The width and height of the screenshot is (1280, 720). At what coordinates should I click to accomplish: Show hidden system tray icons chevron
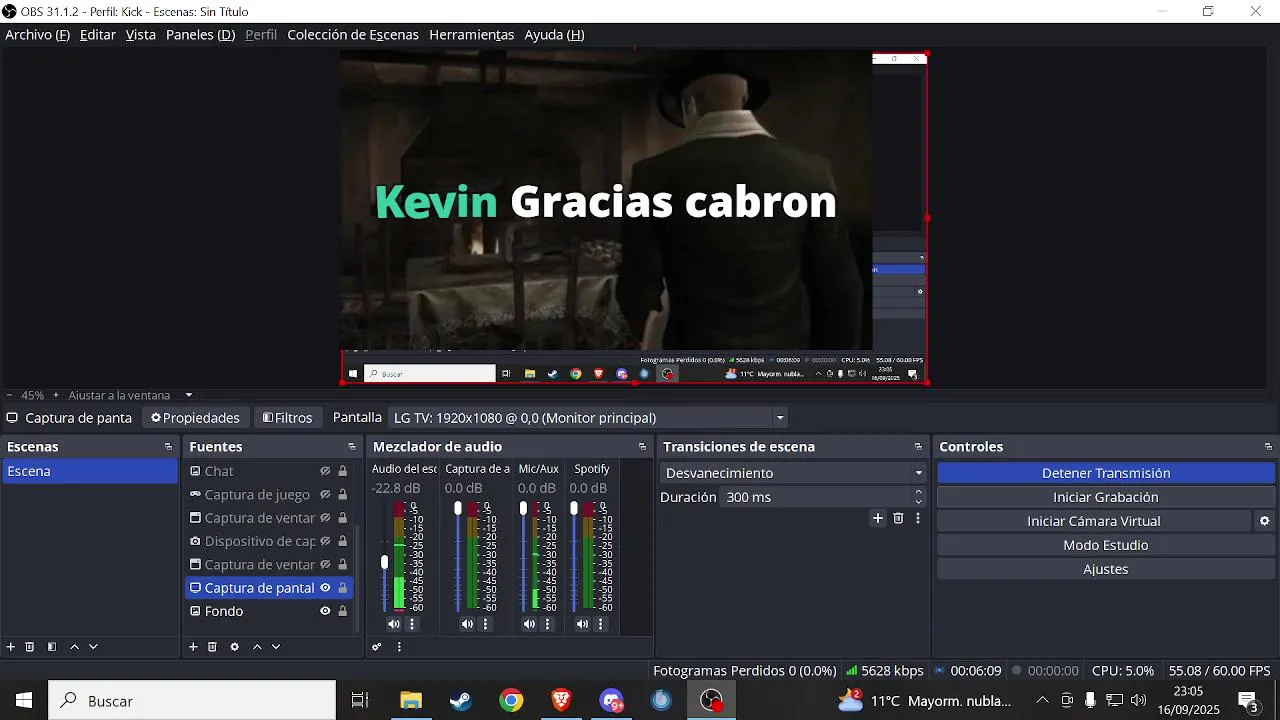[1042, 701]
